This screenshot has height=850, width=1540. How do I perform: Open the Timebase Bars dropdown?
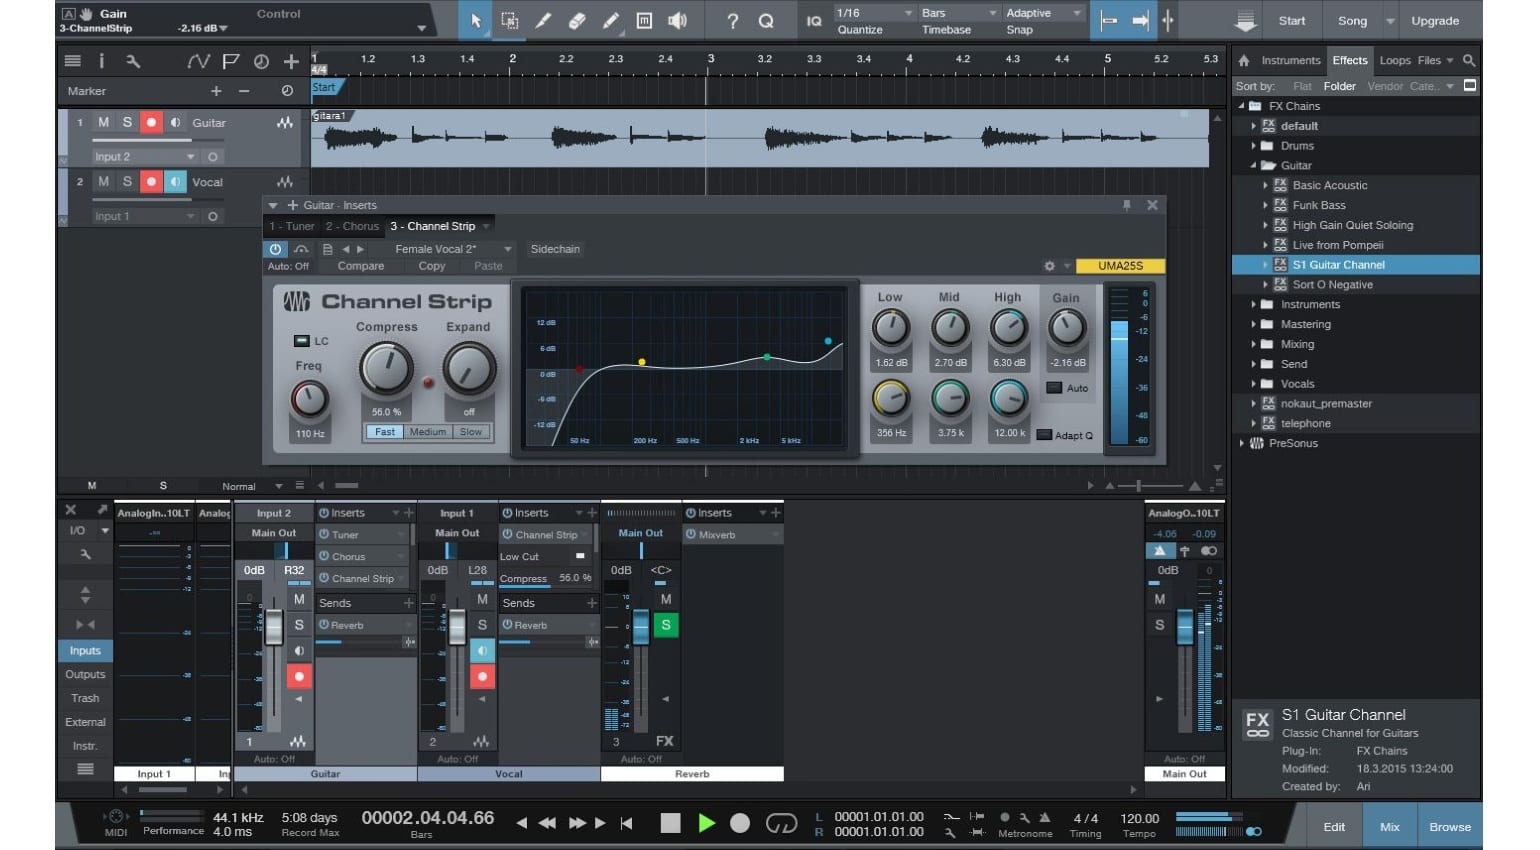tap(959, 13)
